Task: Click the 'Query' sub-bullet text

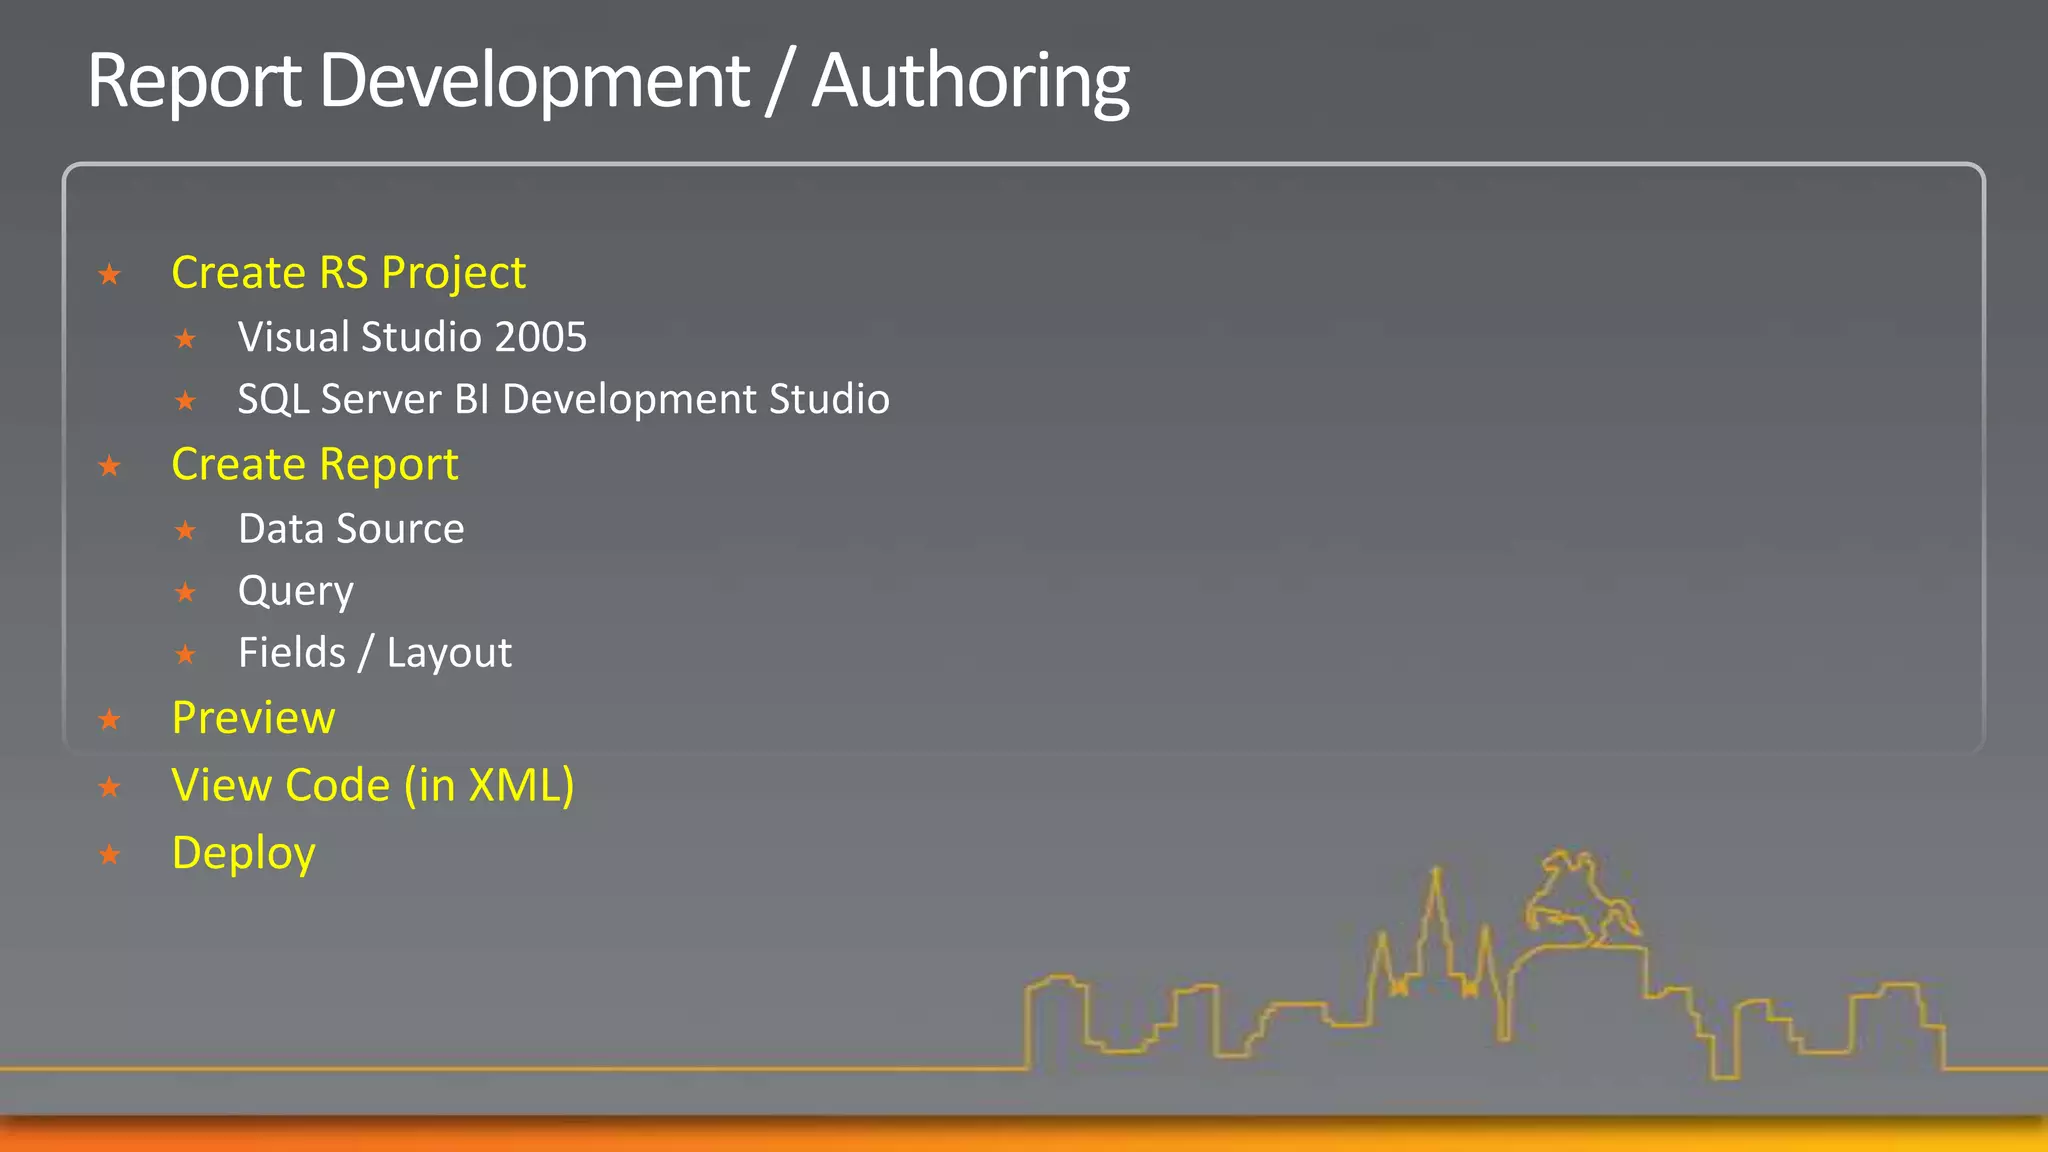Action: coord(295,593)
